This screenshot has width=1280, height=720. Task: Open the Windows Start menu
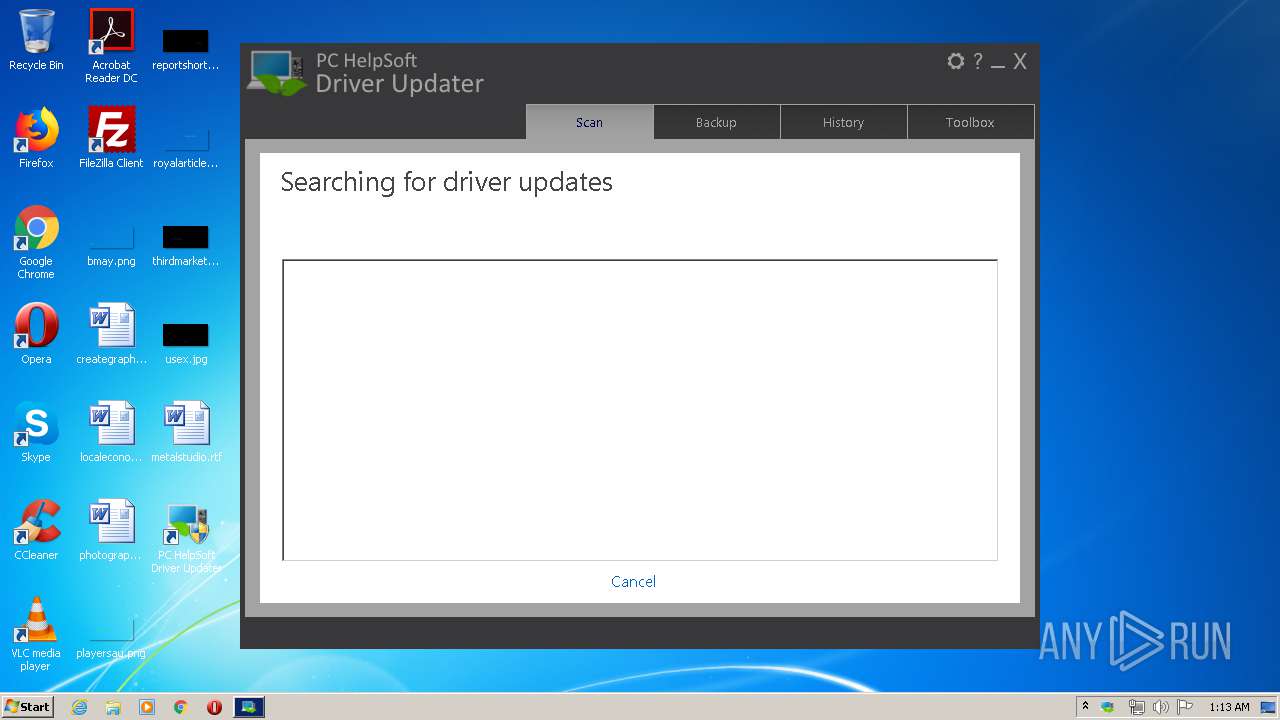(28, 706)
